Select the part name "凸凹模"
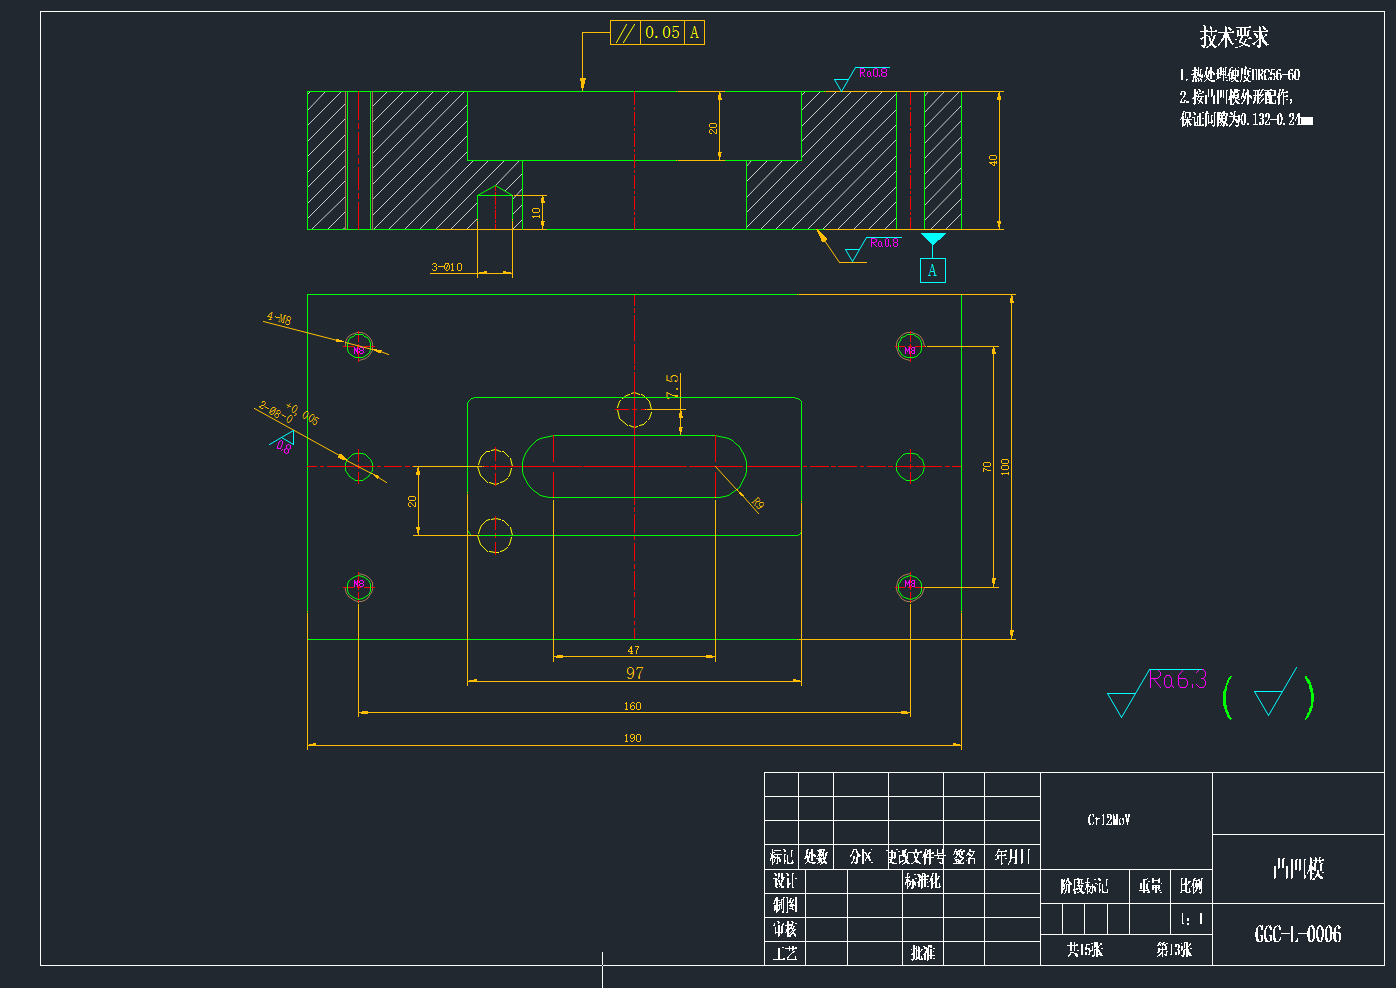Image resolution: width=1396 pixels, height=988 pixels. (1298, 869)
